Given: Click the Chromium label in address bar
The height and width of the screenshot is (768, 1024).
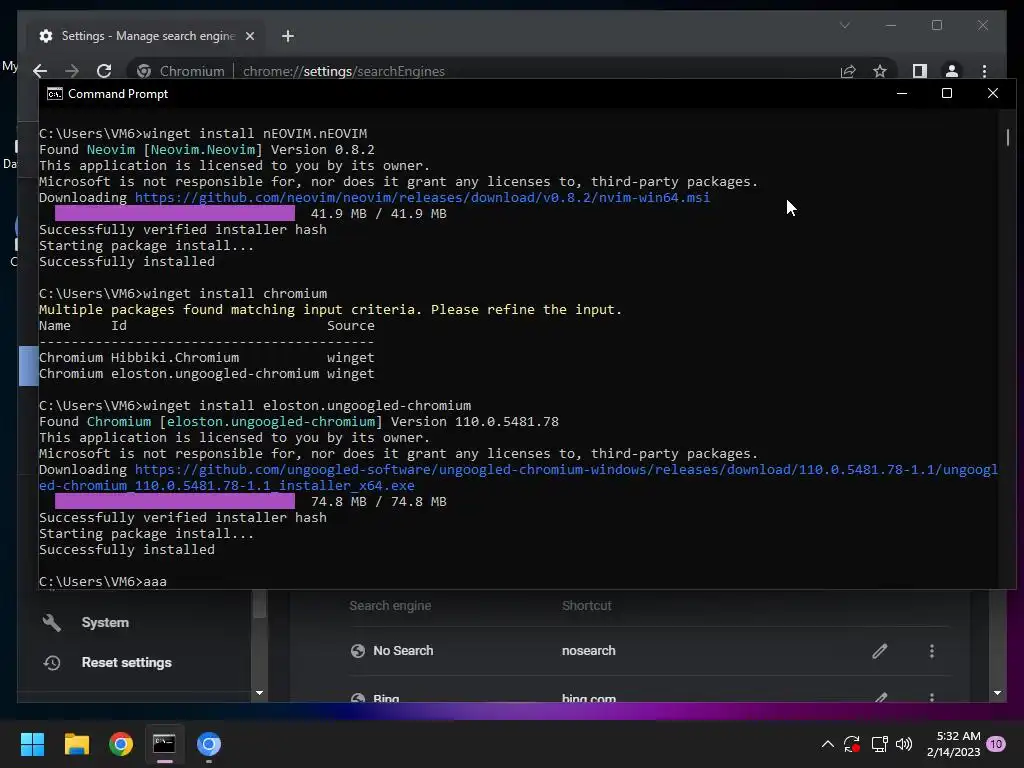Looking at the screenshot, I should click(x=192, y=71).
